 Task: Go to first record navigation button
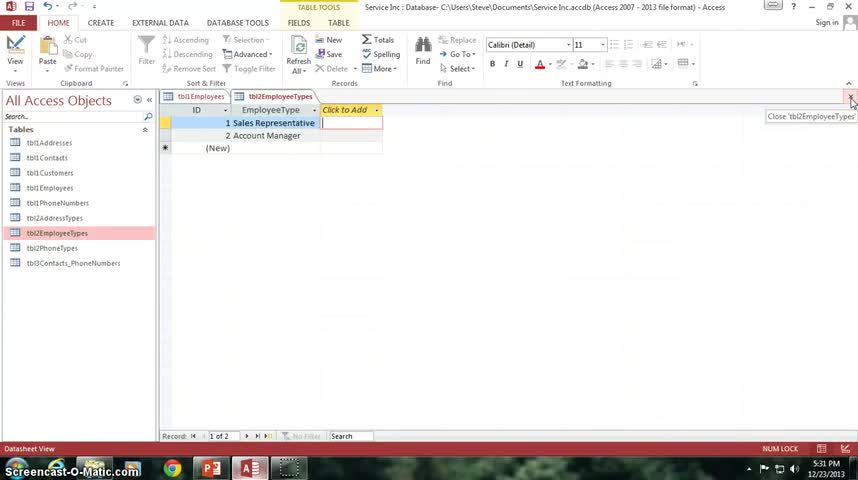(x=193, y=436)
